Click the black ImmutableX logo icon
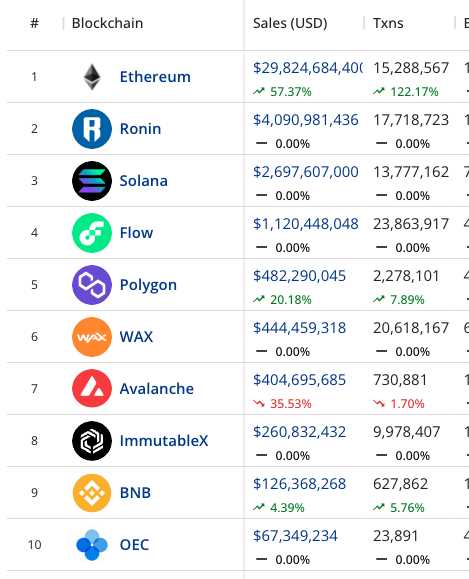This screenshot has width=469, height=579. click(92, 441)
